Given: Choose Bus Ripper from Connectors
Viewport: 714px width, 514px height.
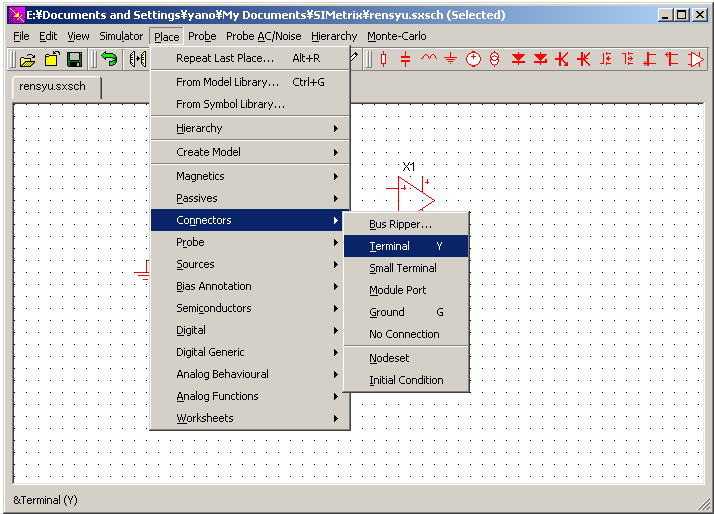Looking at the screenshot, I should coord(406,224).
